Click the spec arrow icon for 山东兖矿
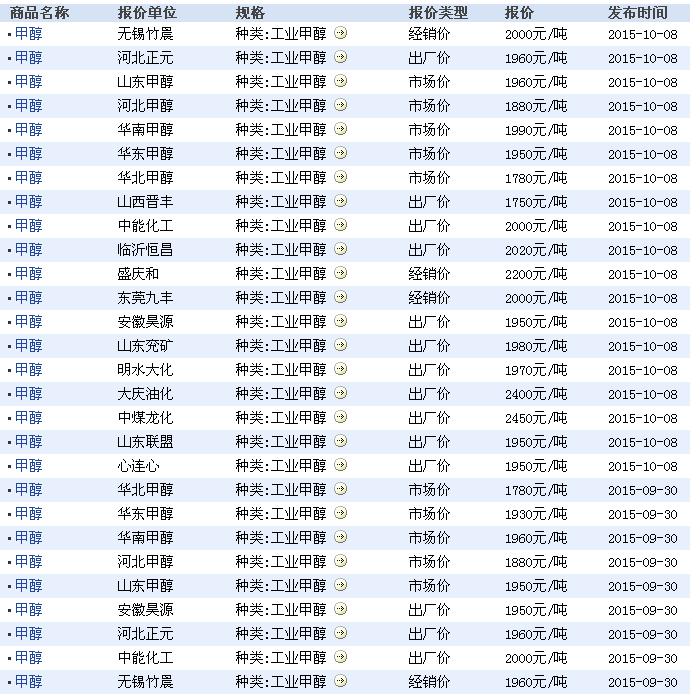This screenshot has height=695, width=694. coord(340,345)
